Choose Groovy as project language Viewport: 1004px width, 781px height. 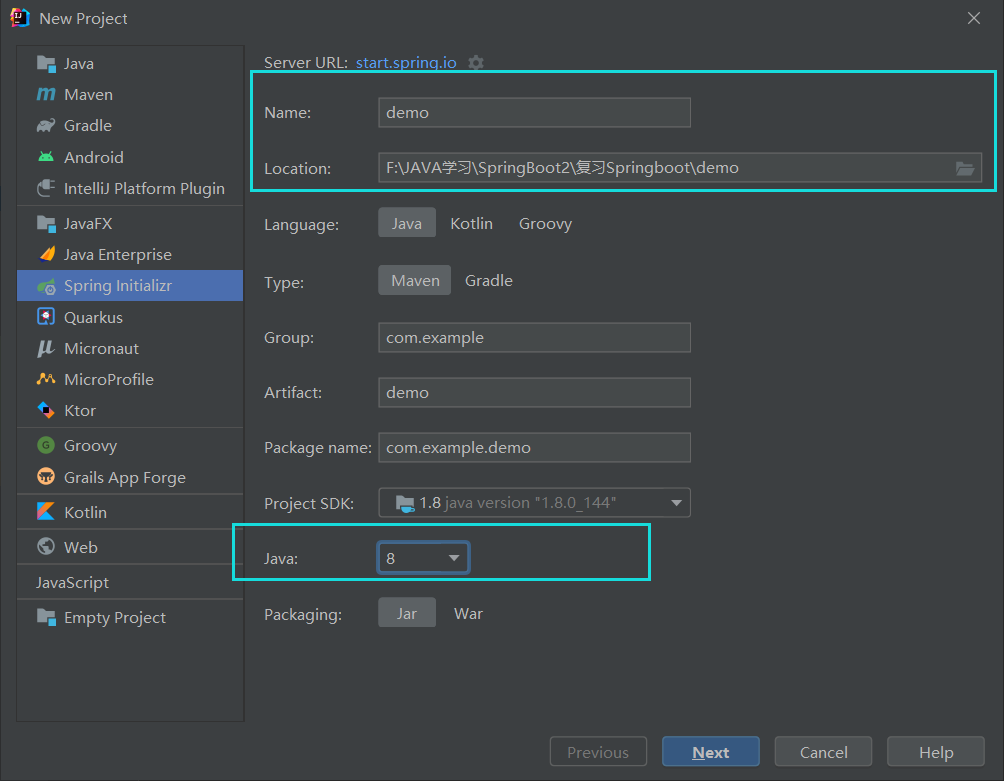pyautogui.click(x=545, y=223)
